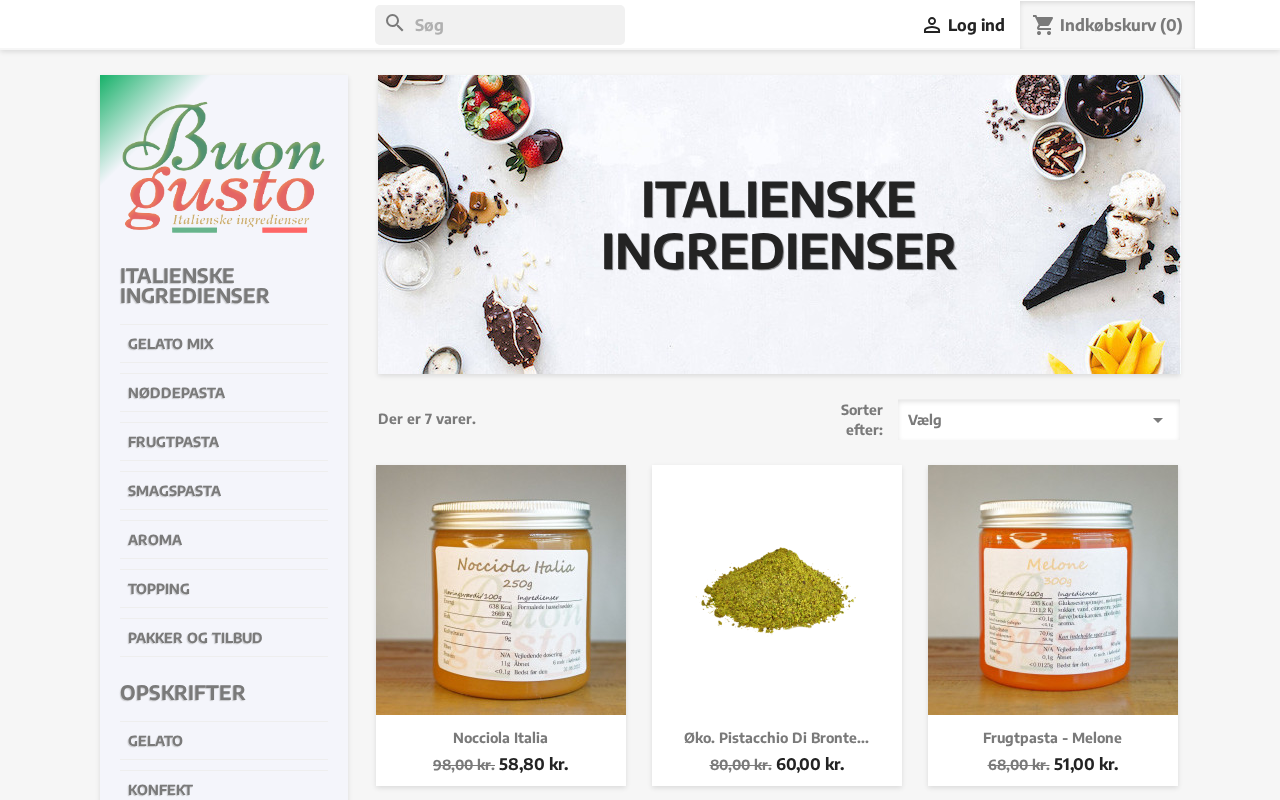Open the Nocciola Italia product link
This screenshot has width=1280, height=800.
[x=500, y=738]
